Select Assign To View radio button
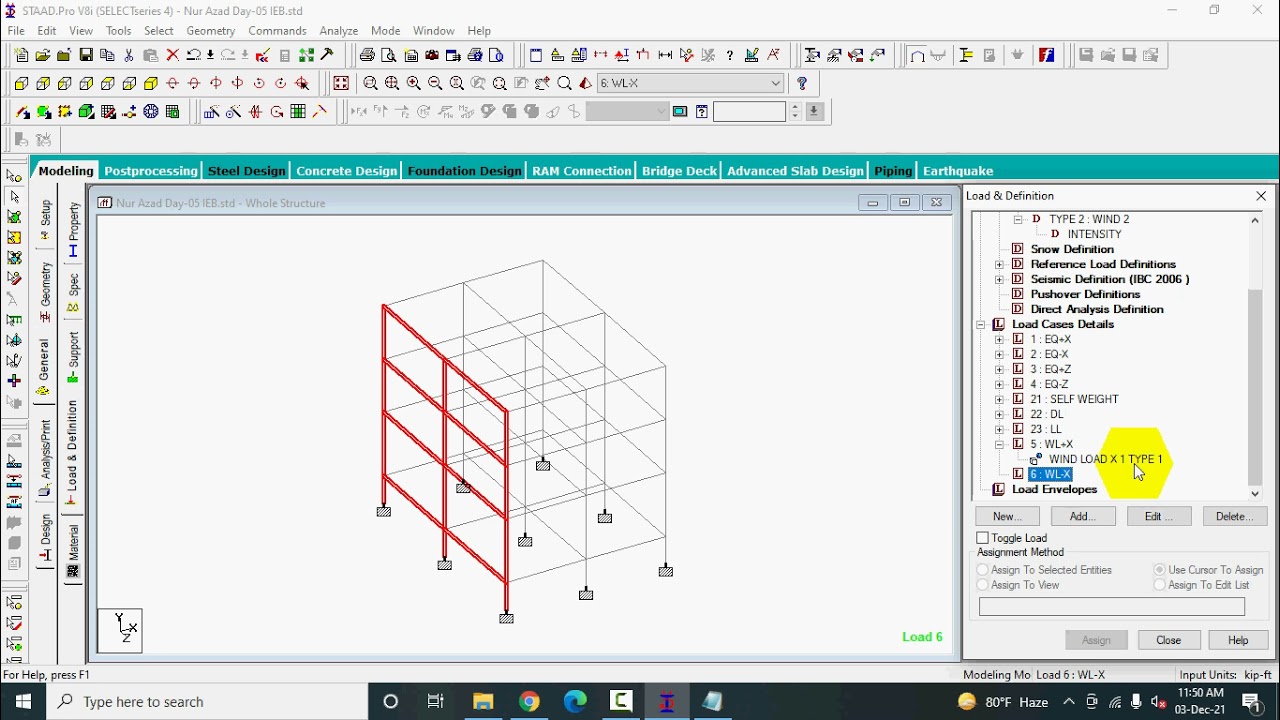Image resolution: width=1280 pixels, height=720 pixels. (x=983, y=585)
